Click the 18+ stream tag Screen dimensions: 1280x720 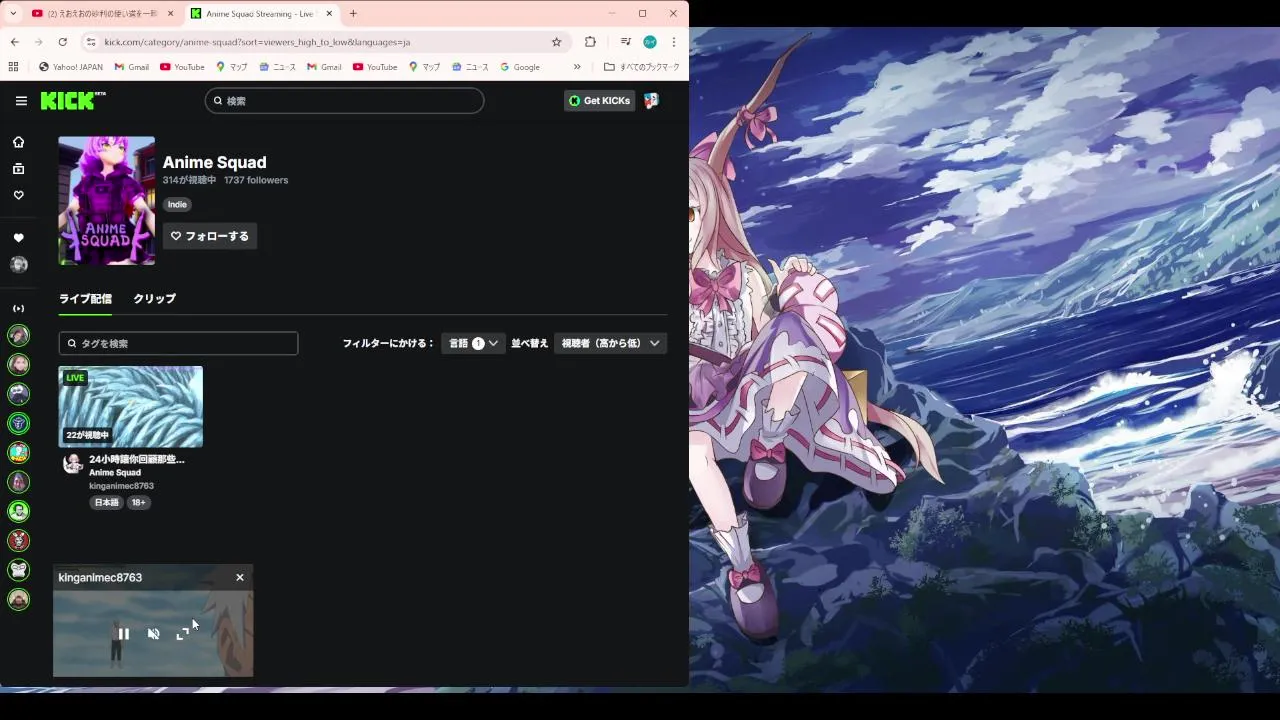[x=139, y=503]
